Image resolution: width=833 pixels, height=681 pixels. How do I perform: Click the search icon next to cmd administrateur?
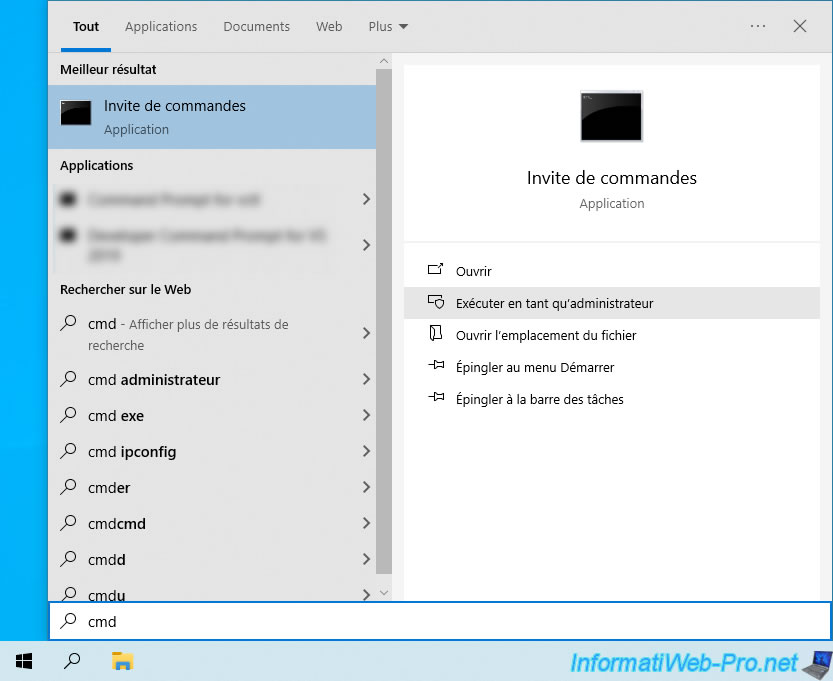(x=69, y=379)
